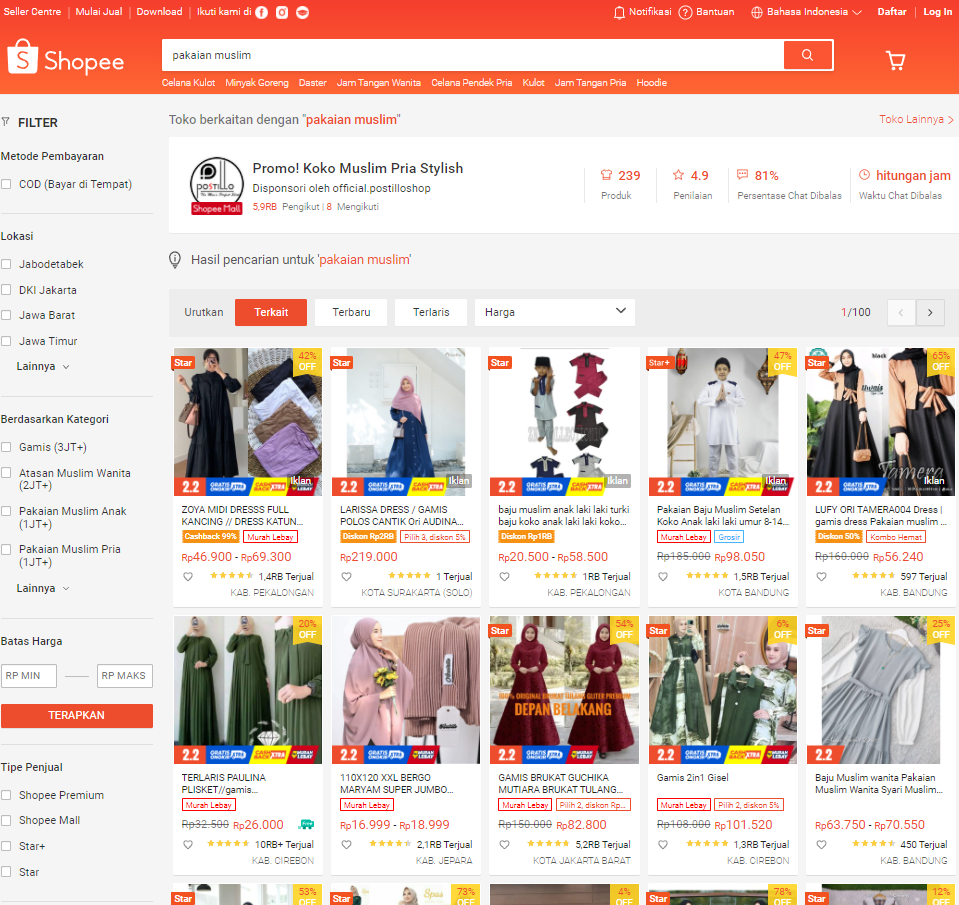Check COD (Bayar di Tempat) checkbox
This screenshot has width=959, height=905.
[x=6, y=184]
